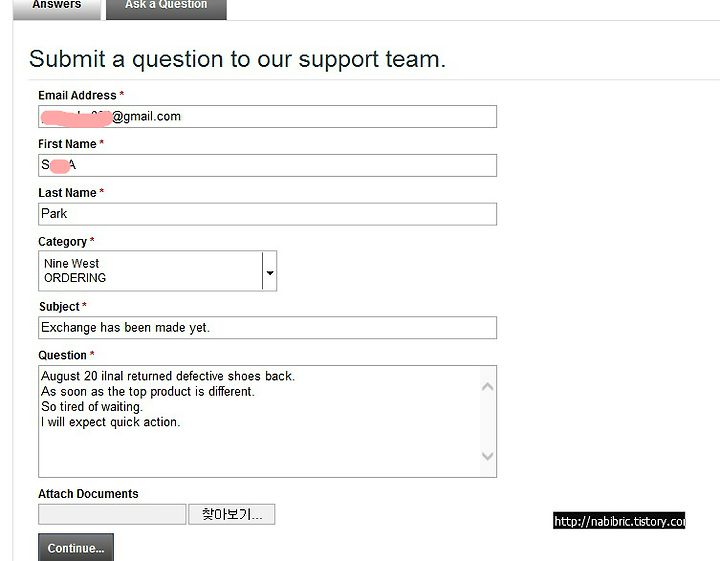Click inside the Question text area
Viewport: 720px width, 561px height.
pyautogui.click(x=259, y=421)
